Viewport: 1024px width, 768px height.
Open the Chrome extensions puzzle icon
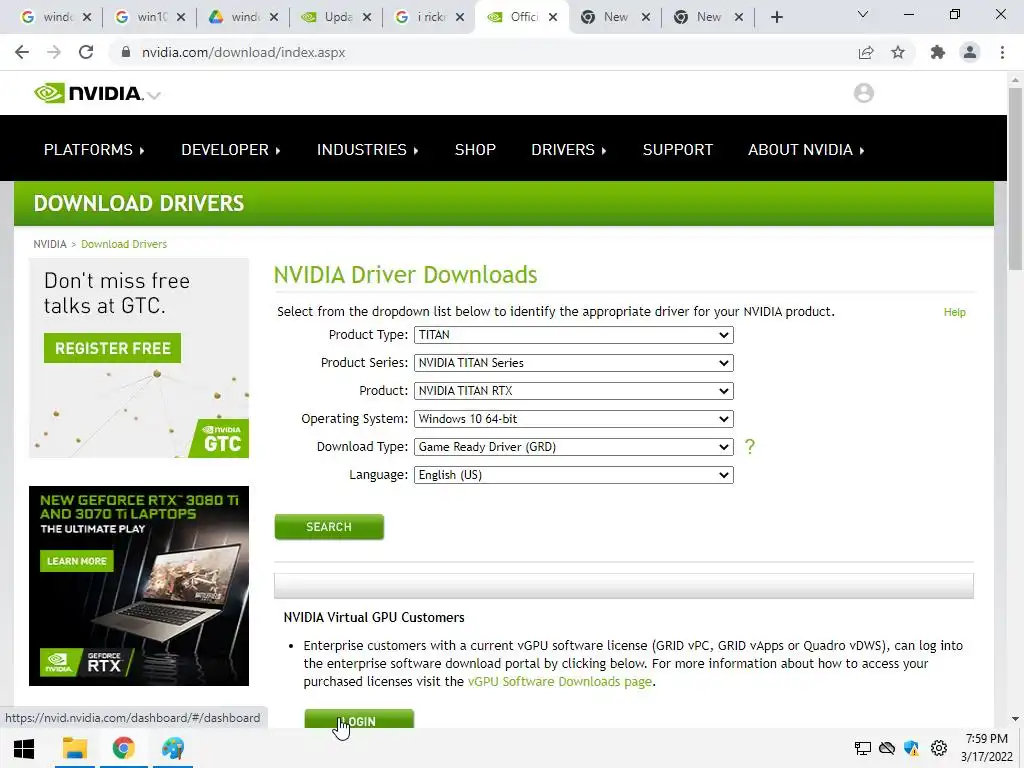[x=938, y=52]
